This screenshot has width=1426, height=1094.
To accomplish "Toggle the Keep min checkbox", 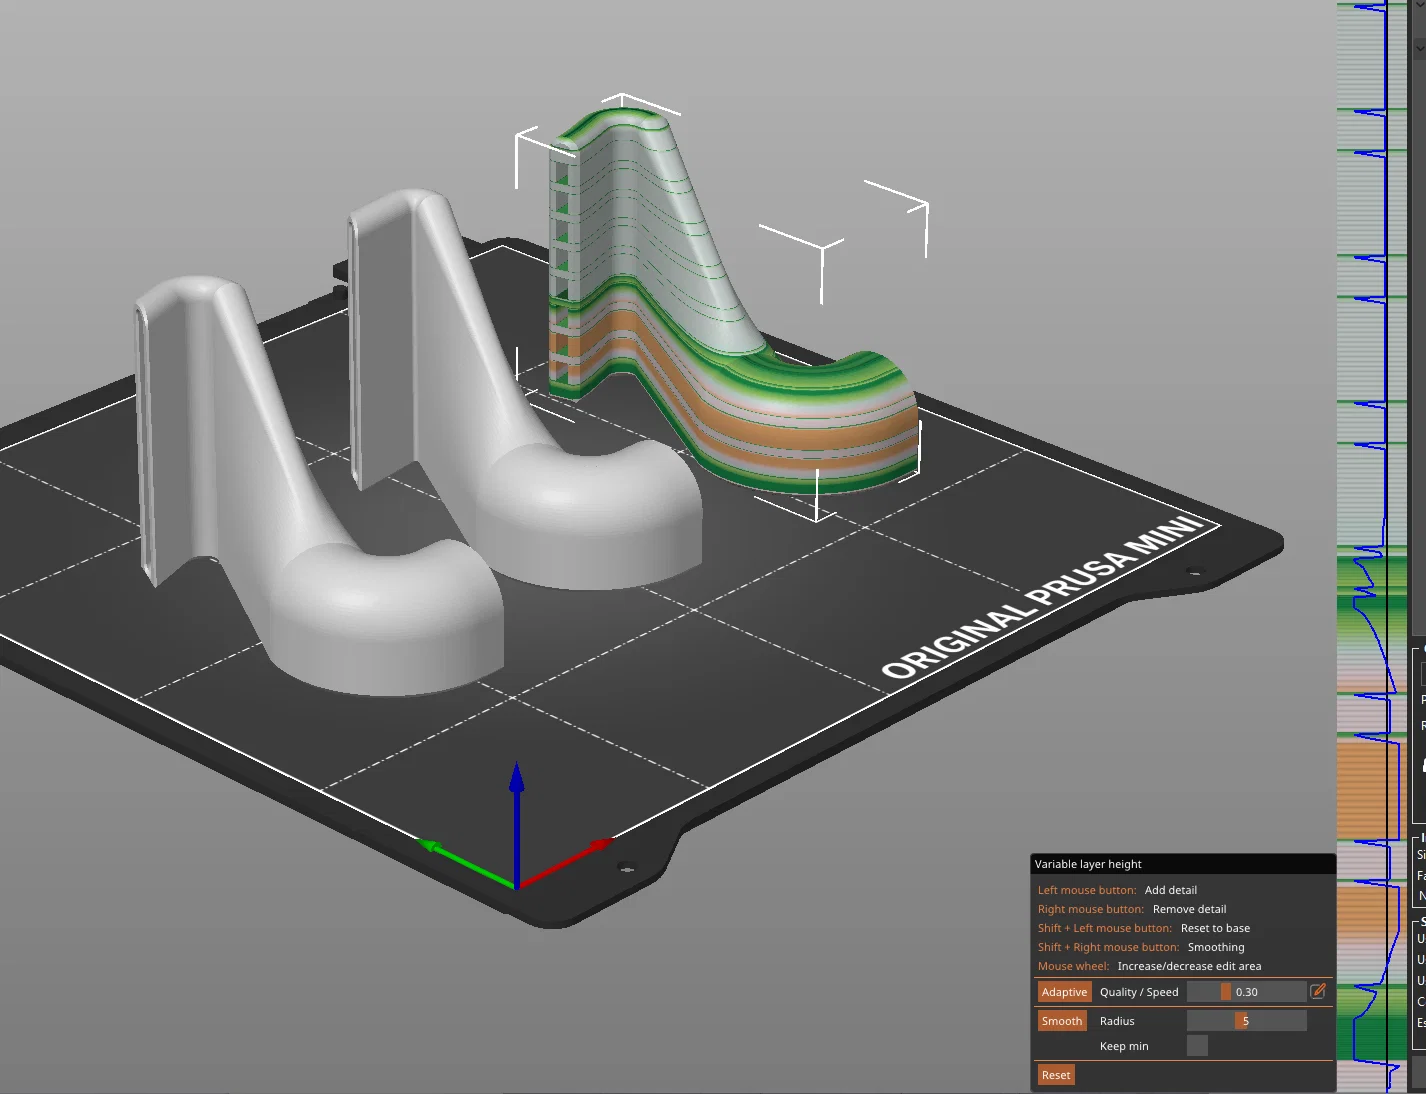I will [1197, 1046].
